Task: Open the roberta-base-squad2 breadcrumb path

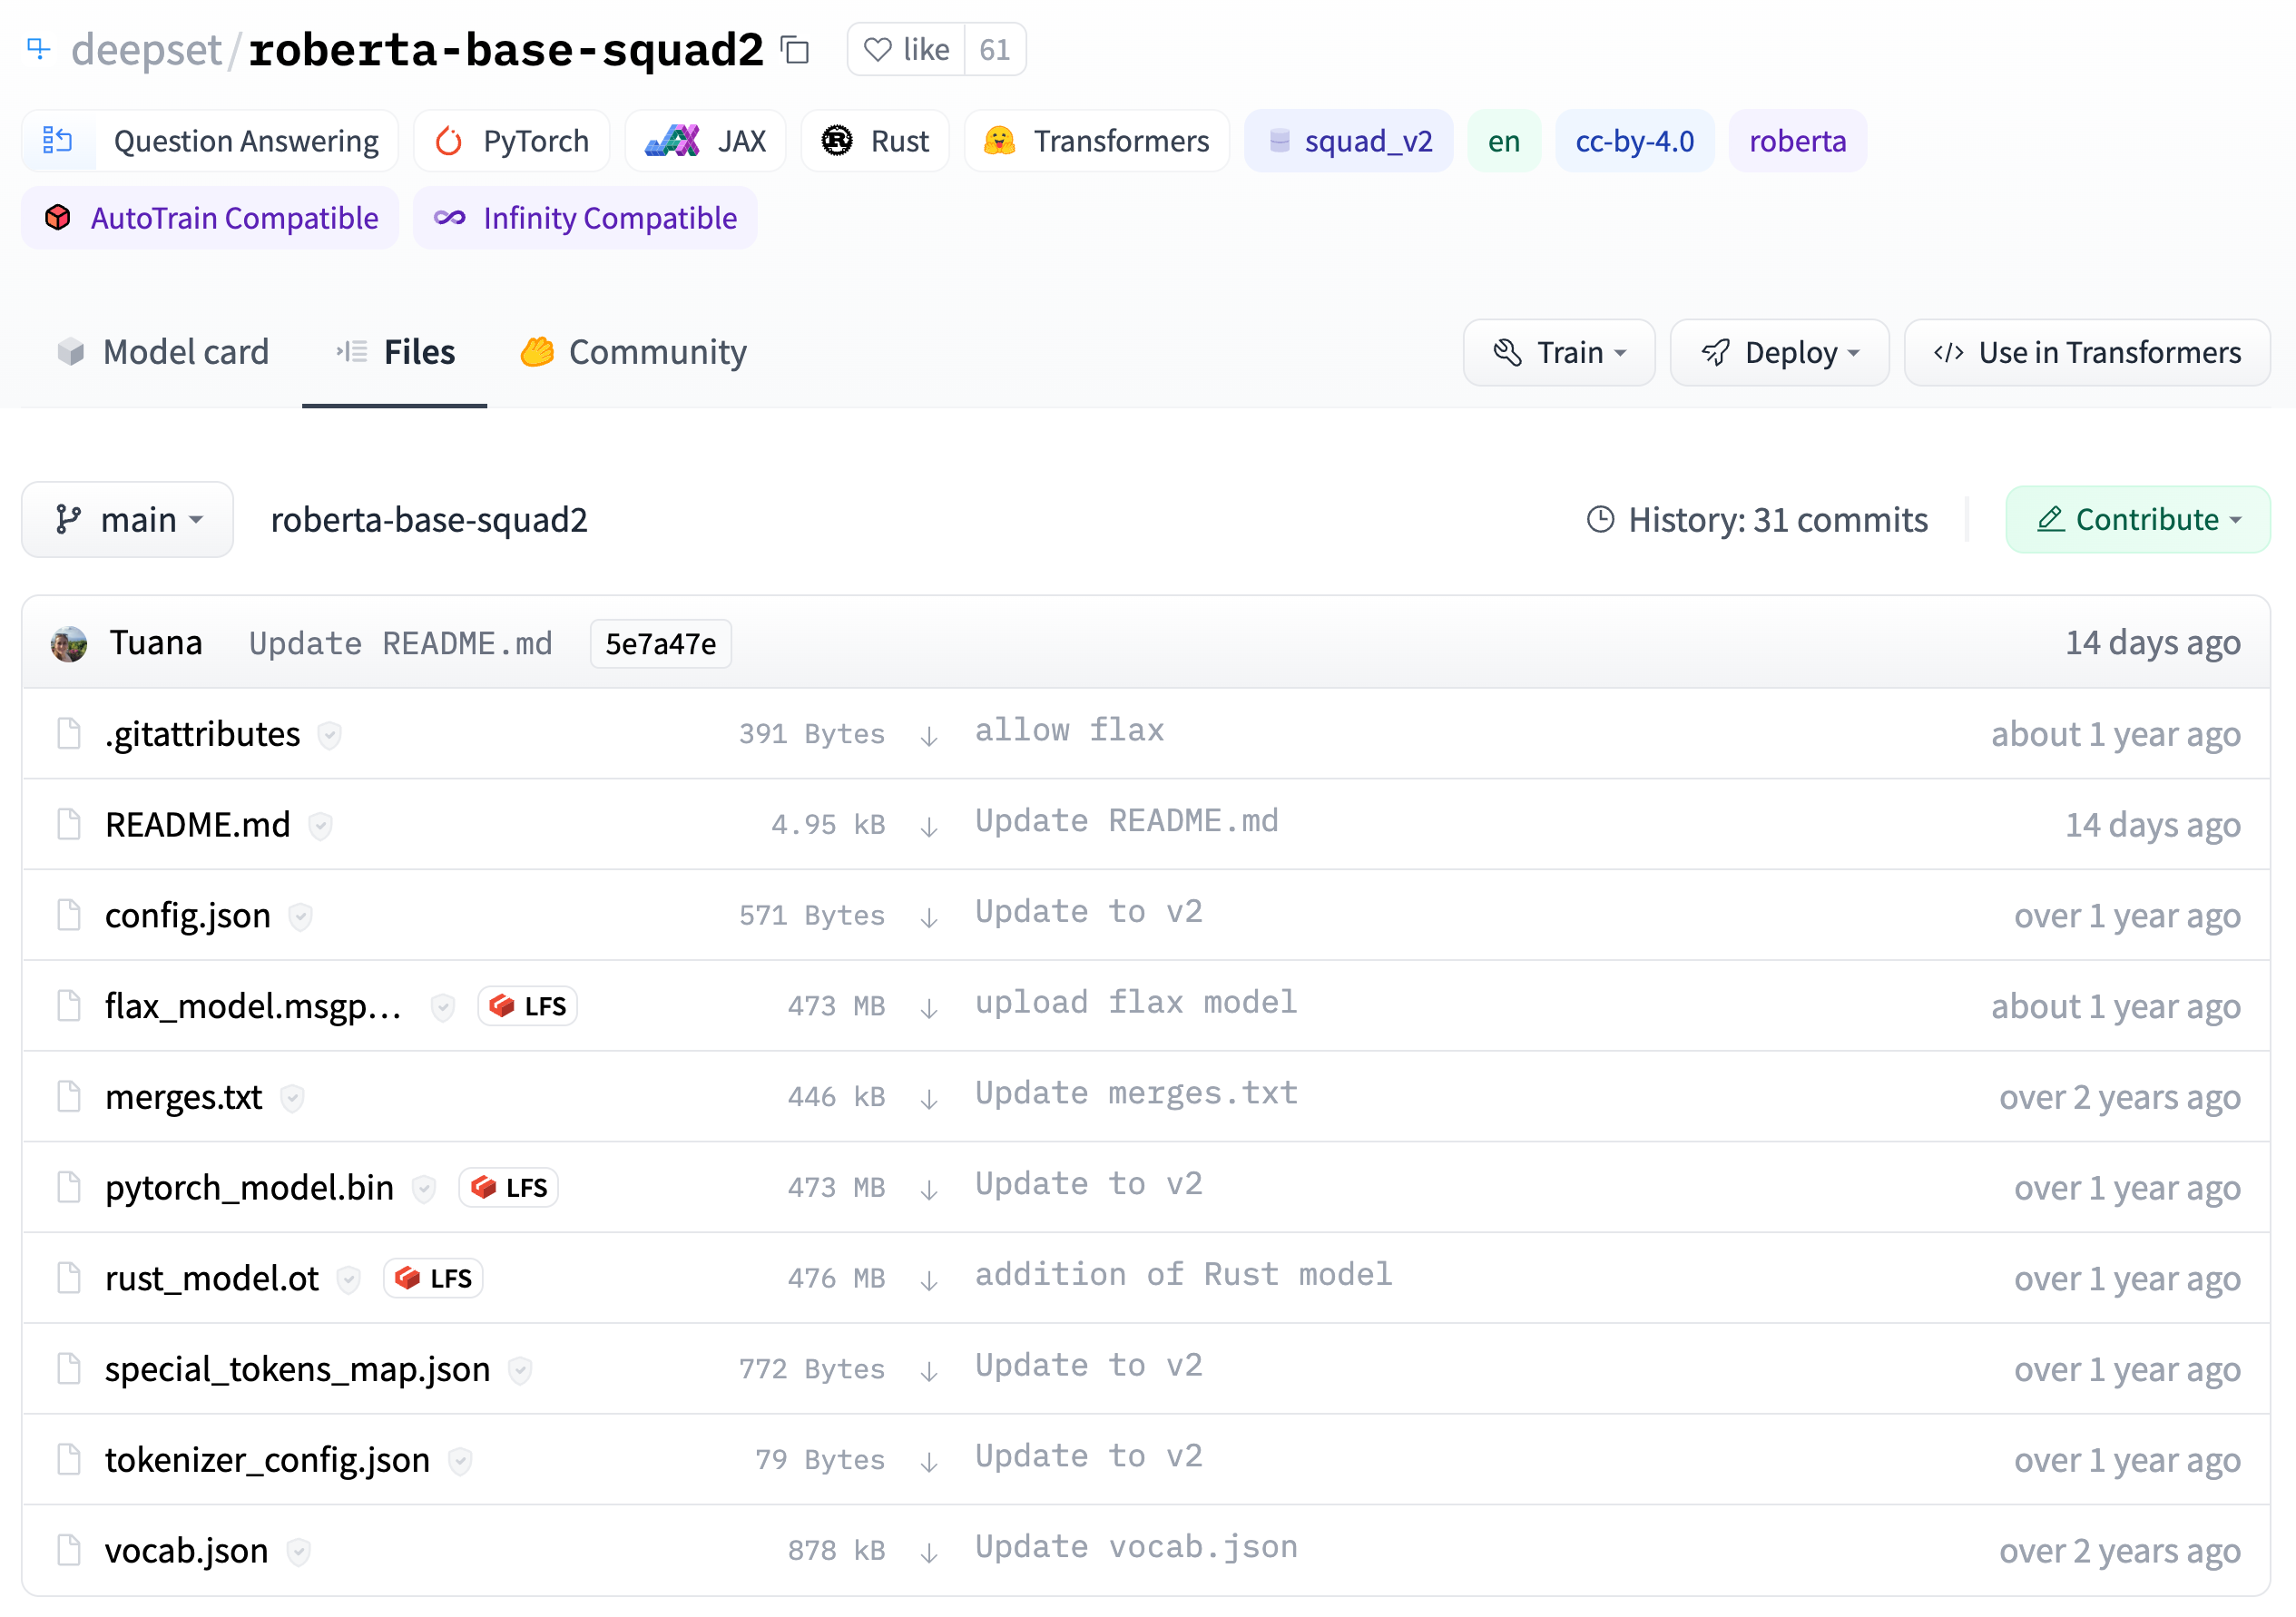Action: pyautogui.click(x=429, y=520)
